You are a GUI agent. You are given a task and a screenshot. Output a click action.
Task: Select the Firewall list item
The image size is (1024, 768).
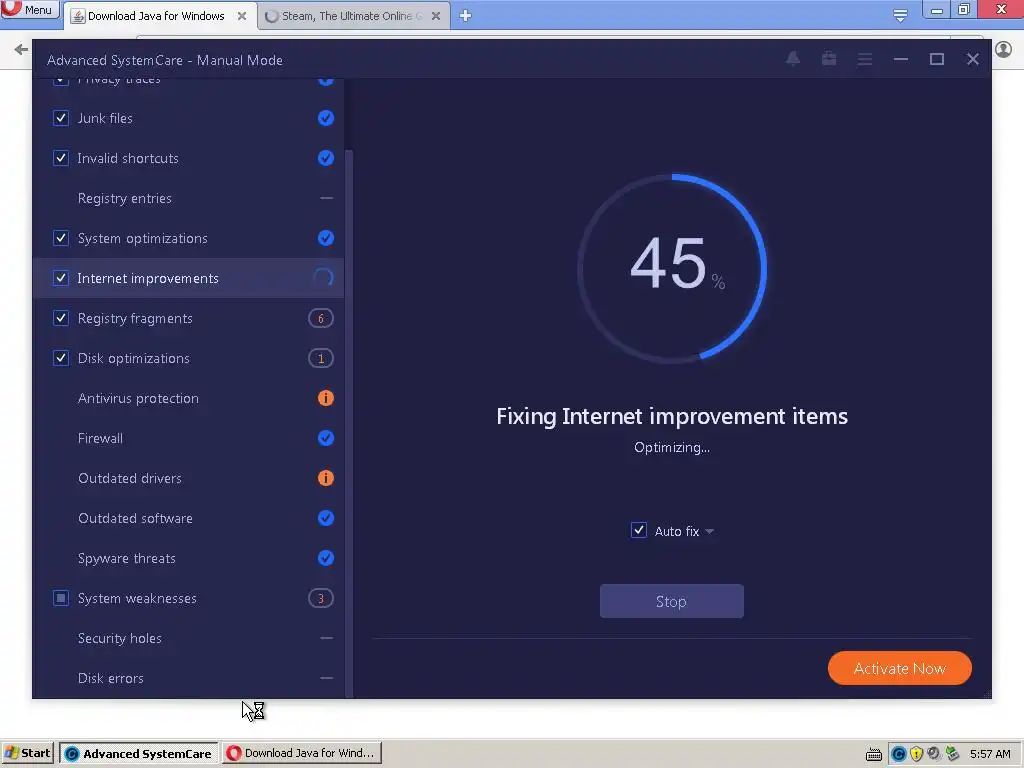click(x=189, y=438)
